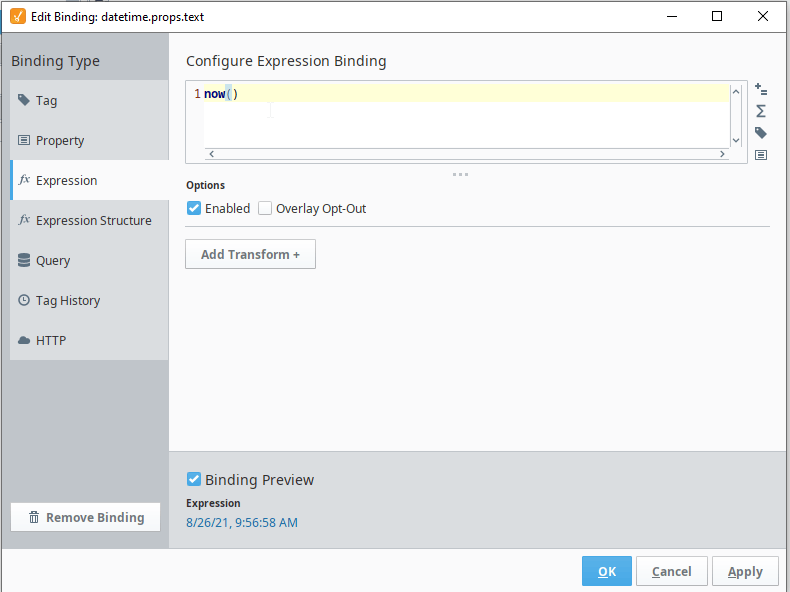
Task: Click inside the expression editor text area
Action: point(467,117)
